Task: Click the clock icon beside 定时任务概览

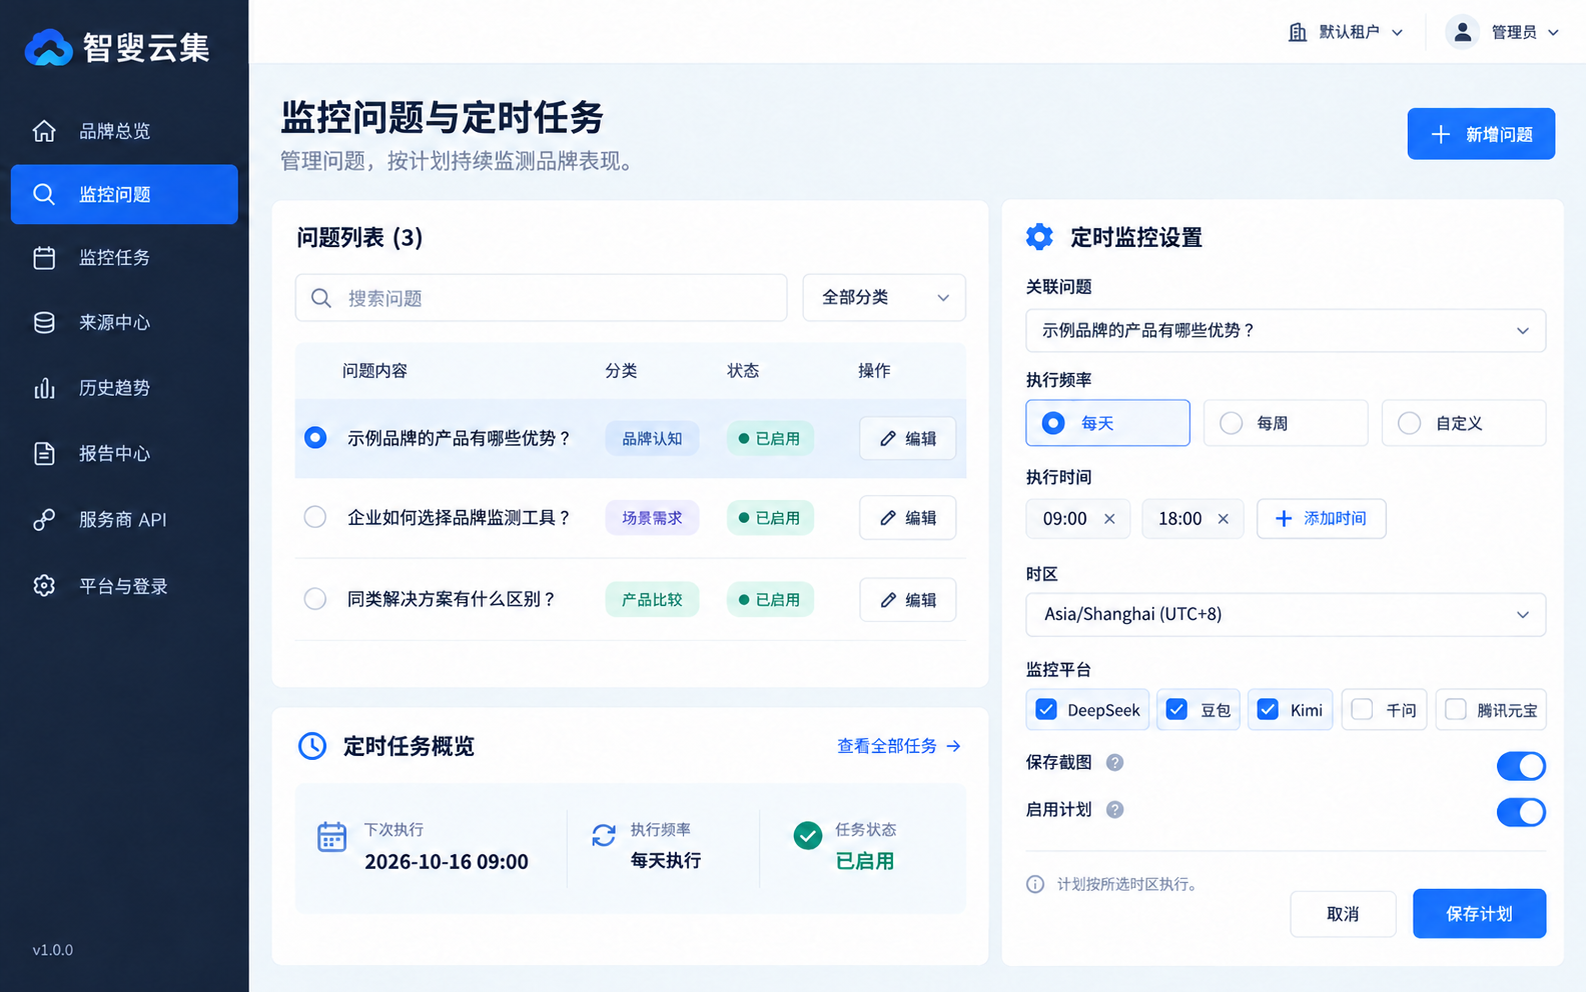Action: pos(312,746)
